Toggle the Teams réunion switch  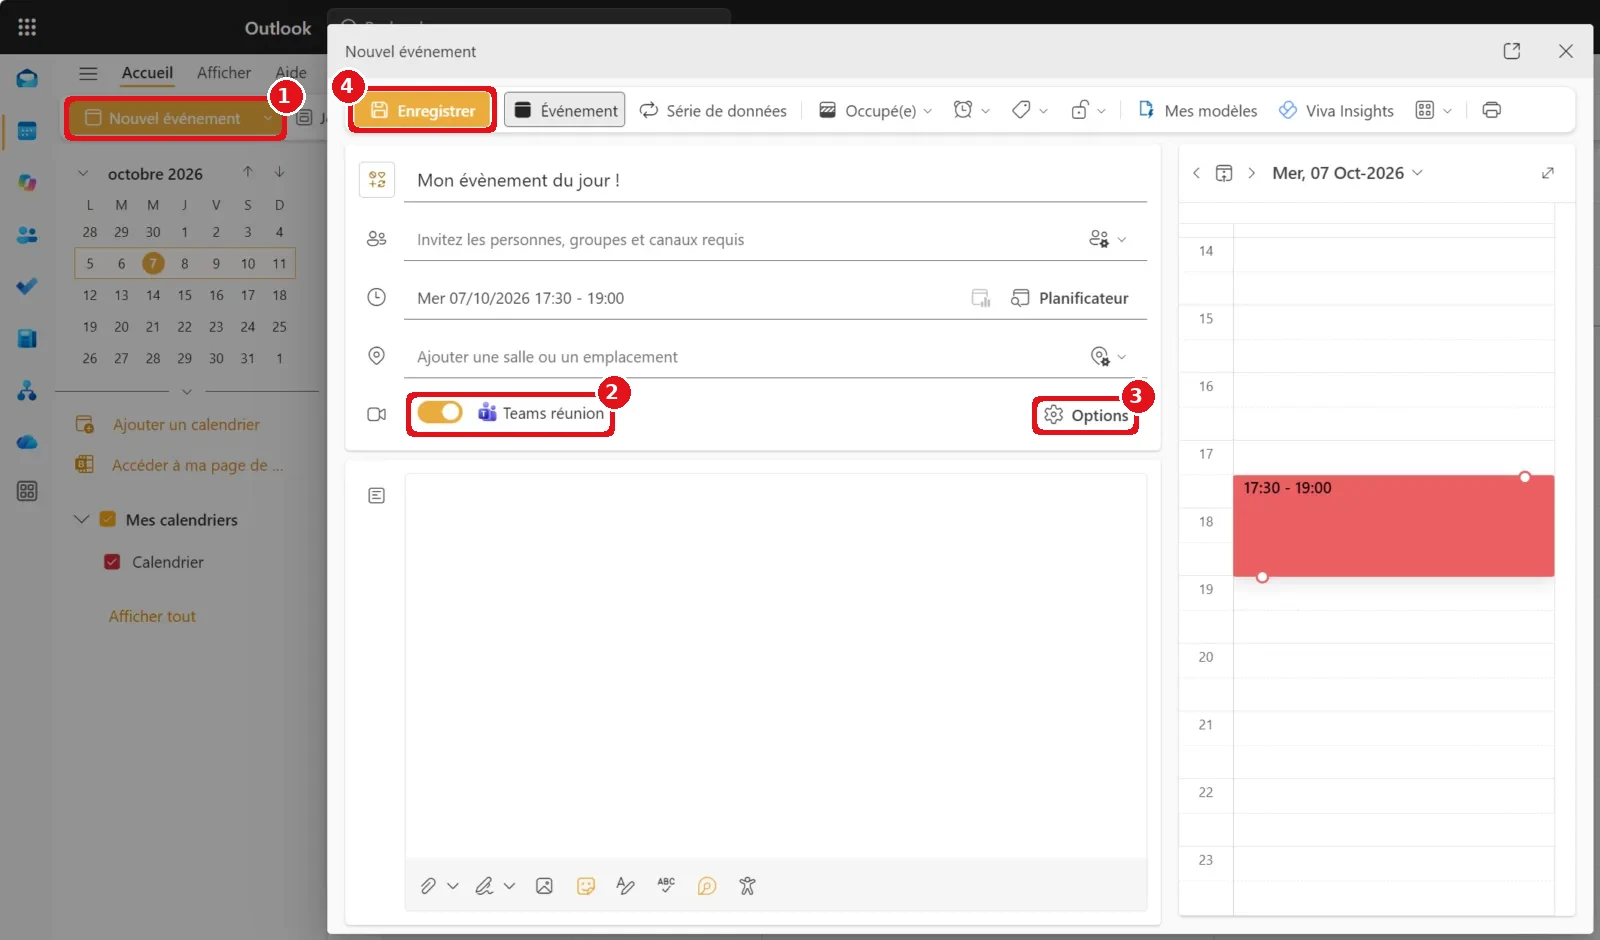click(x=440, y=412)
